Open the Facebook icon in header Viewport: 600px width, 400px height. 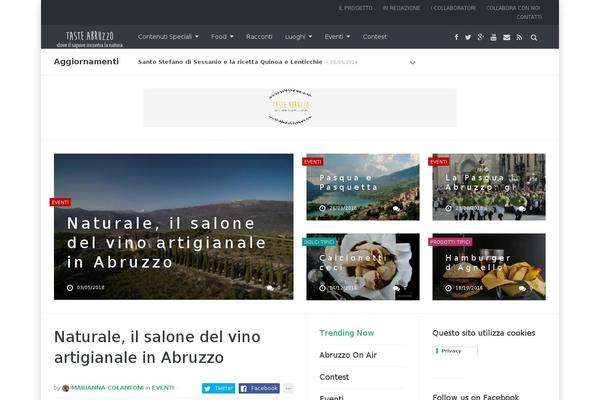456,37
